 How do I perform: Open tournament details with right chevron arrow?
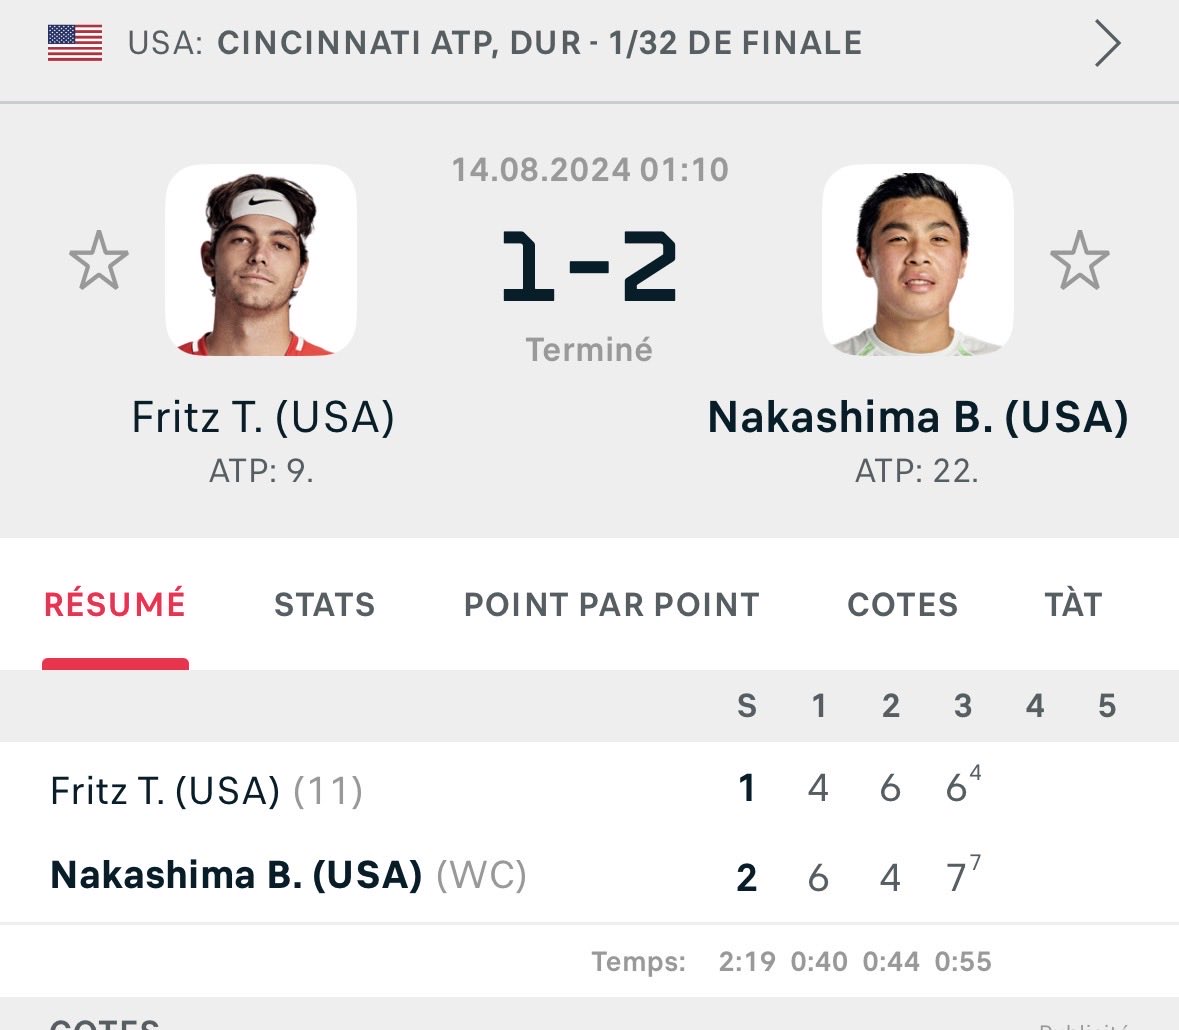pos(1107,44)
